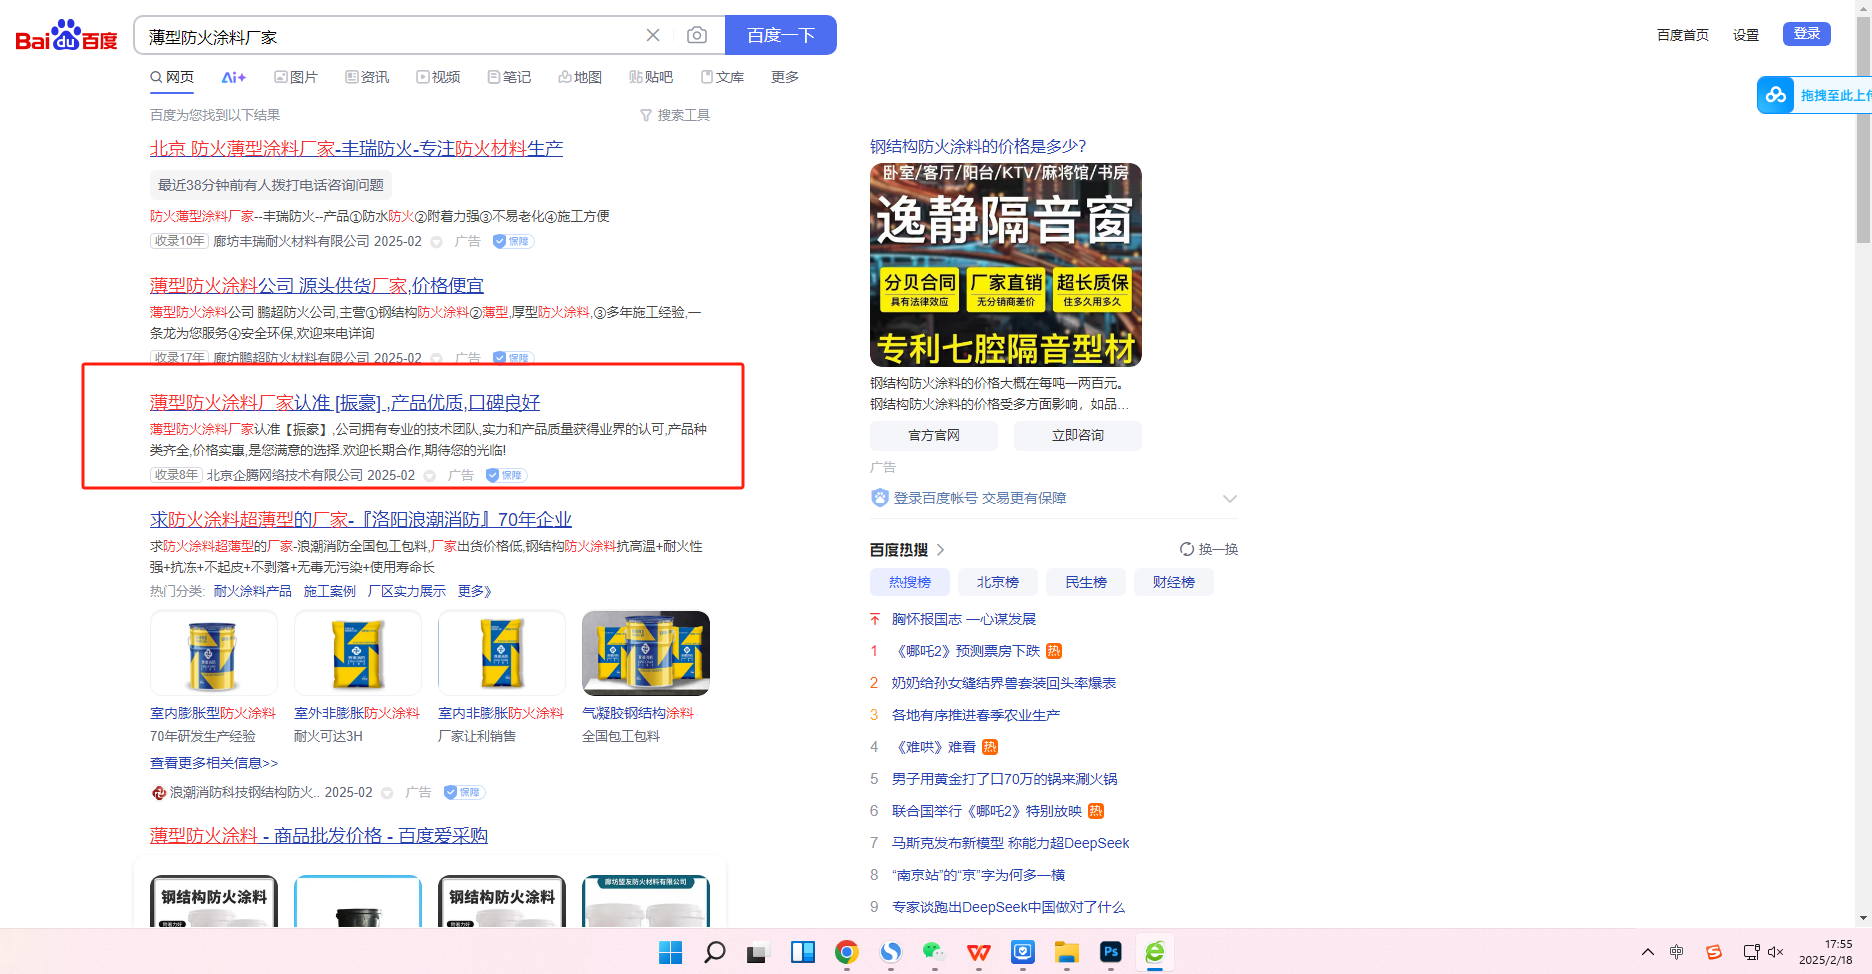This screenshot has height=974, width=1872.
Task: Open image search camera icon
Action: point(697,35)
